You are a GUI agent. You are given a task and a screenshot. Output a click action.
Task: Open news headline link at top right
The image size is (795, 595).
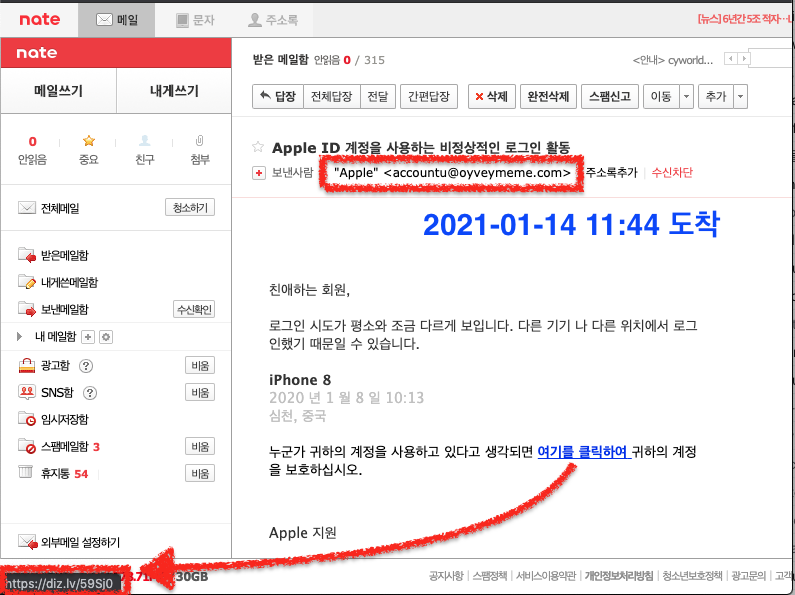pyautogui.click(x=745, y=19)
